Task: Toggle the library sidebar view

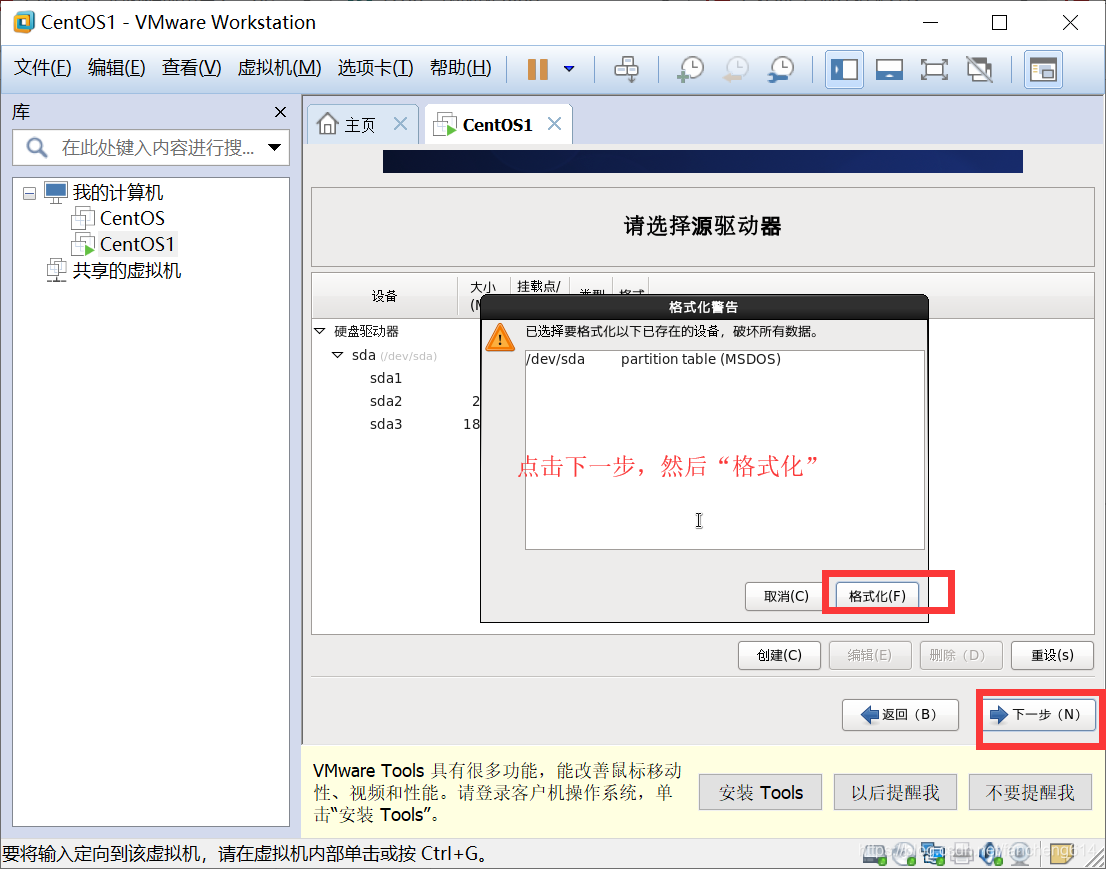Action: click(x=844, y=69)
